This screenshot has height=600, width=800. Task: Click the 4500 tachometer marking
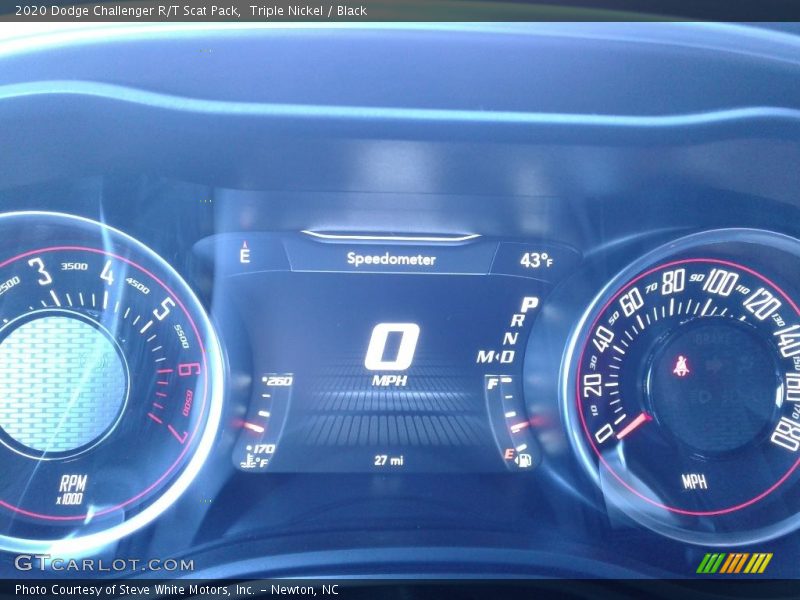(x=137, y=286)
